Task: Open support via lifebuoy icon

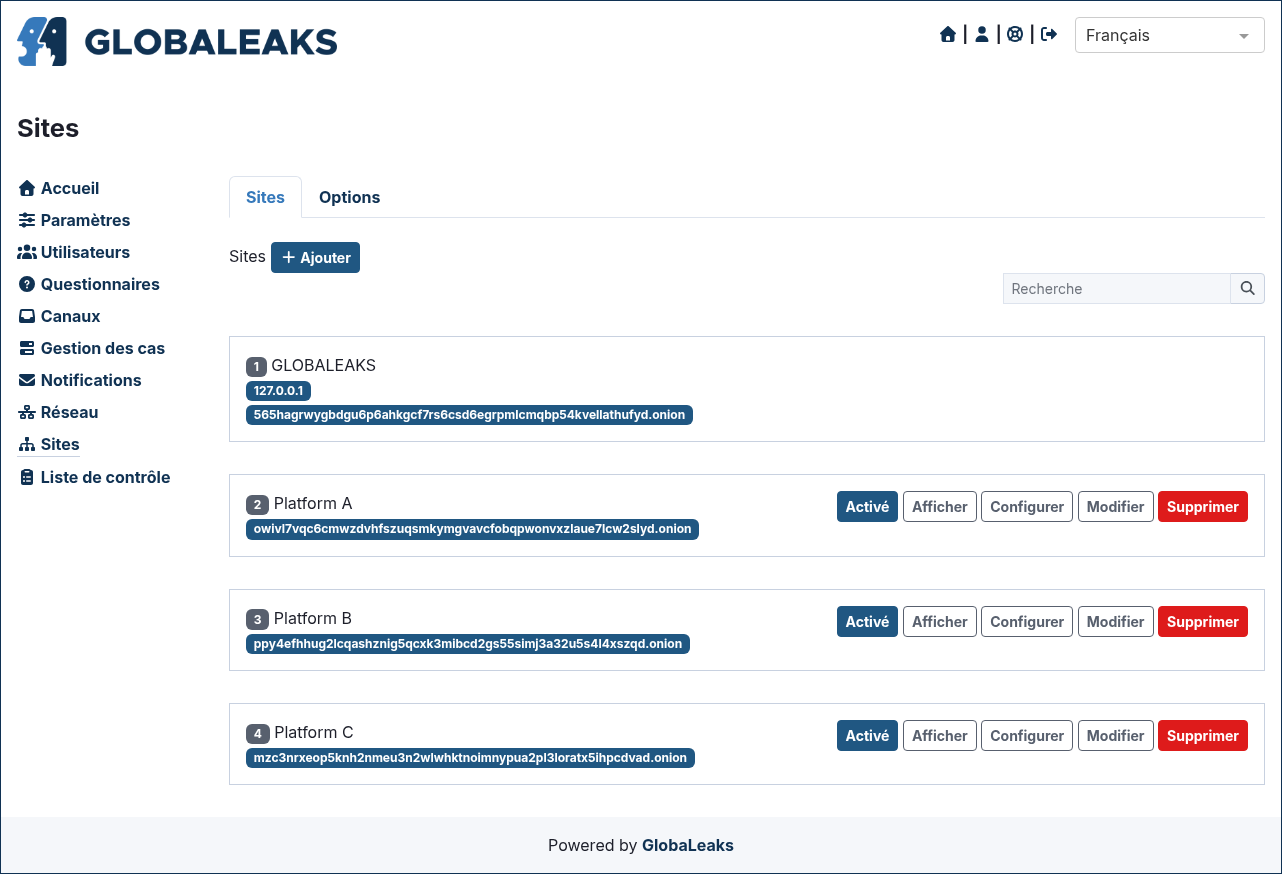Action: pos(1015,35)
